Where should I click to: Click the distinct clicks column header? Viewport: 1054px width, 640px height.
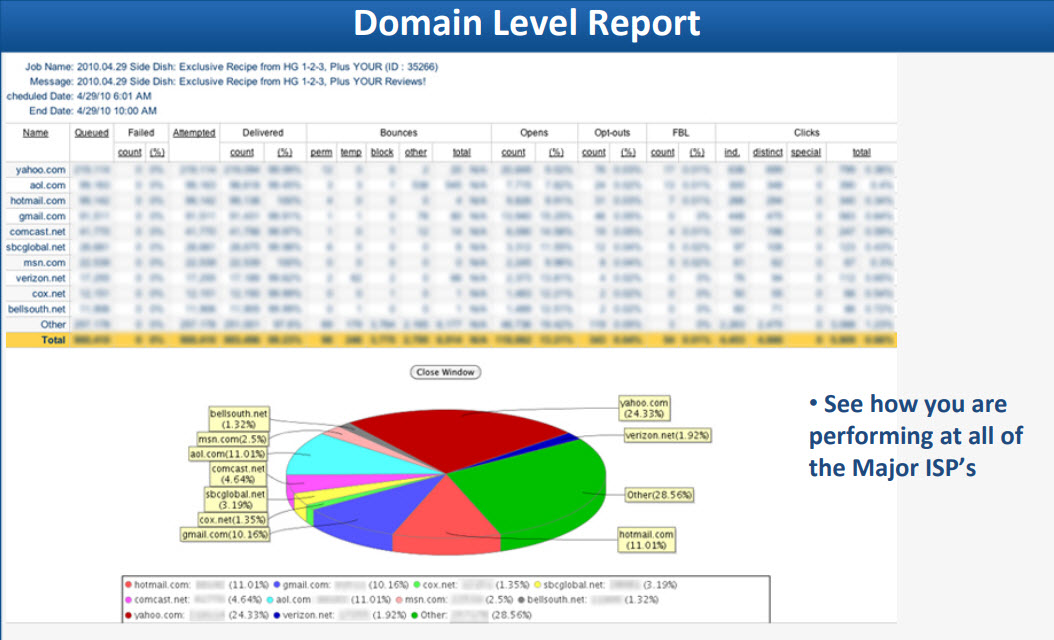tap(767, 153)
